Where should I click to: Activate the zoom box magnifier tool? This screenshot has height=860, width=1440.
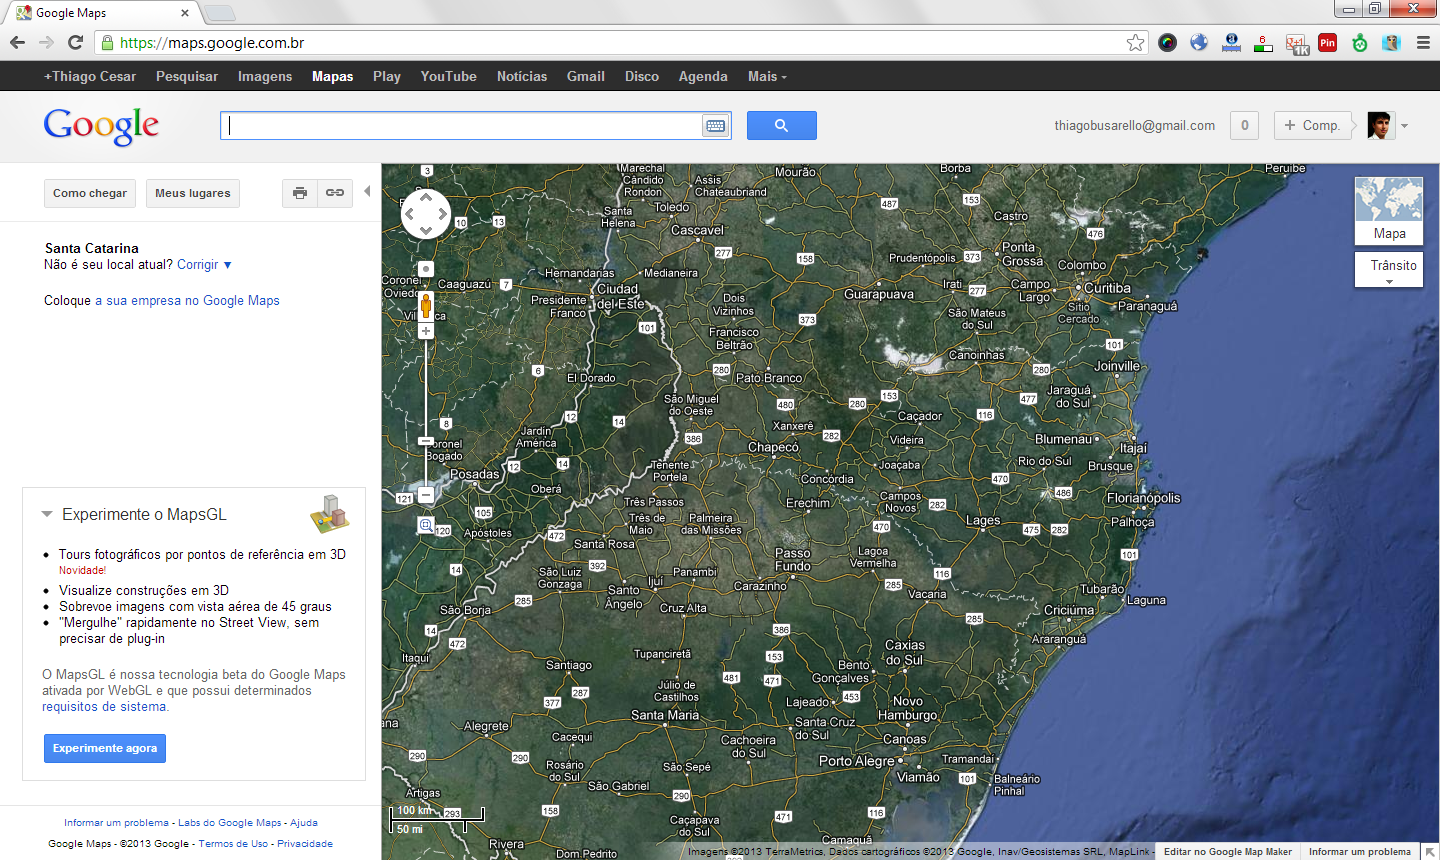tap(426, 525)
